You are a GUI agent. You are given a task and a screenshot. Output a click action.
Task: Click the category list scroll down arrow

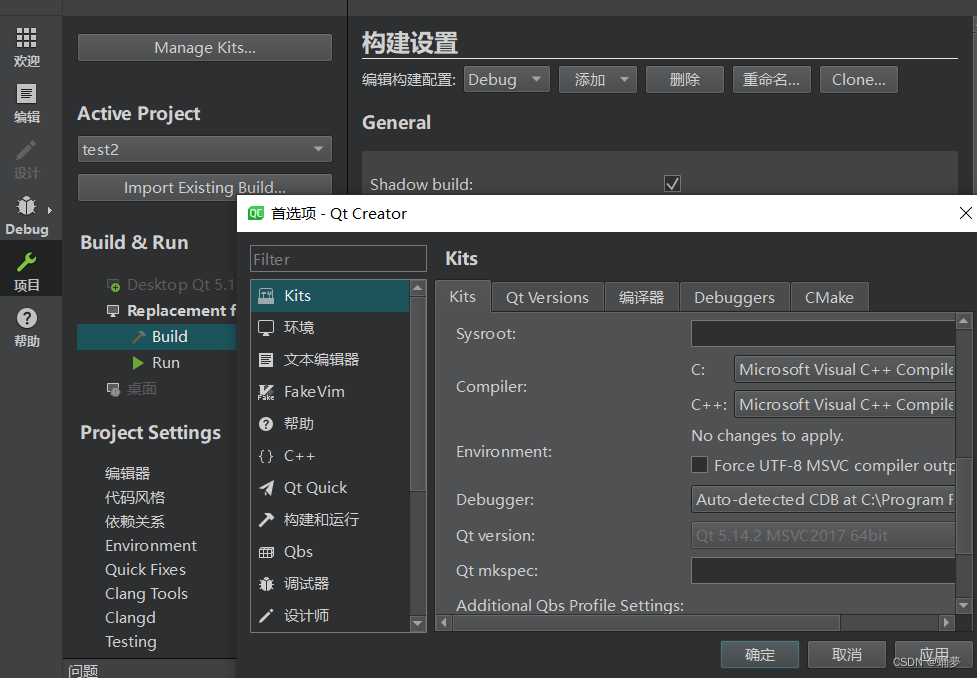coord(417,623)
